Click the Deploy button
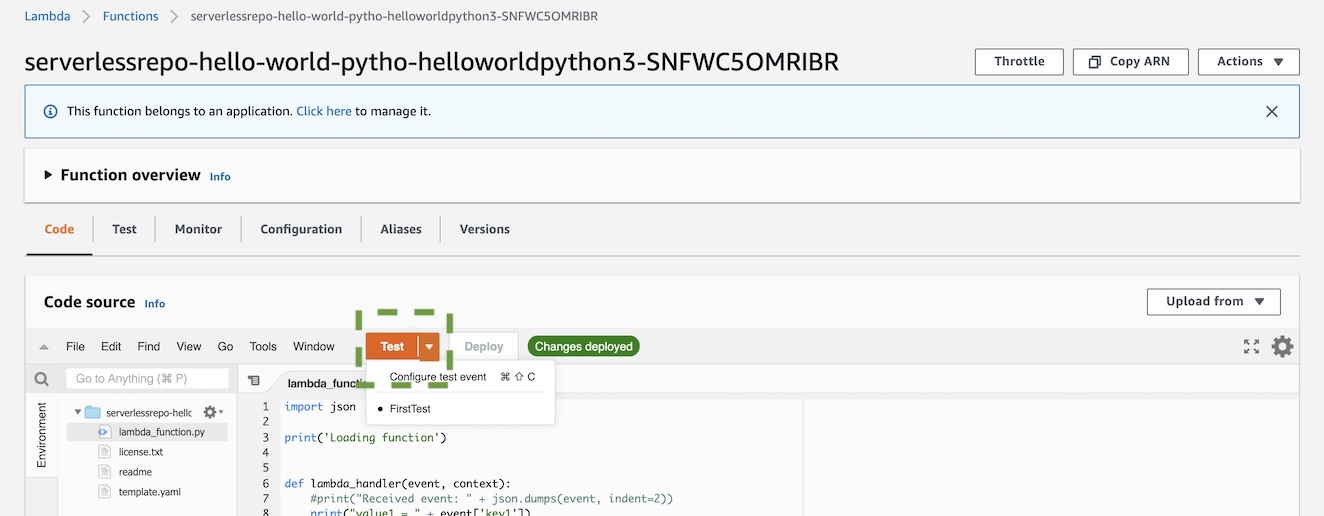Viewport: 1324px width, 516px height. 484,347
